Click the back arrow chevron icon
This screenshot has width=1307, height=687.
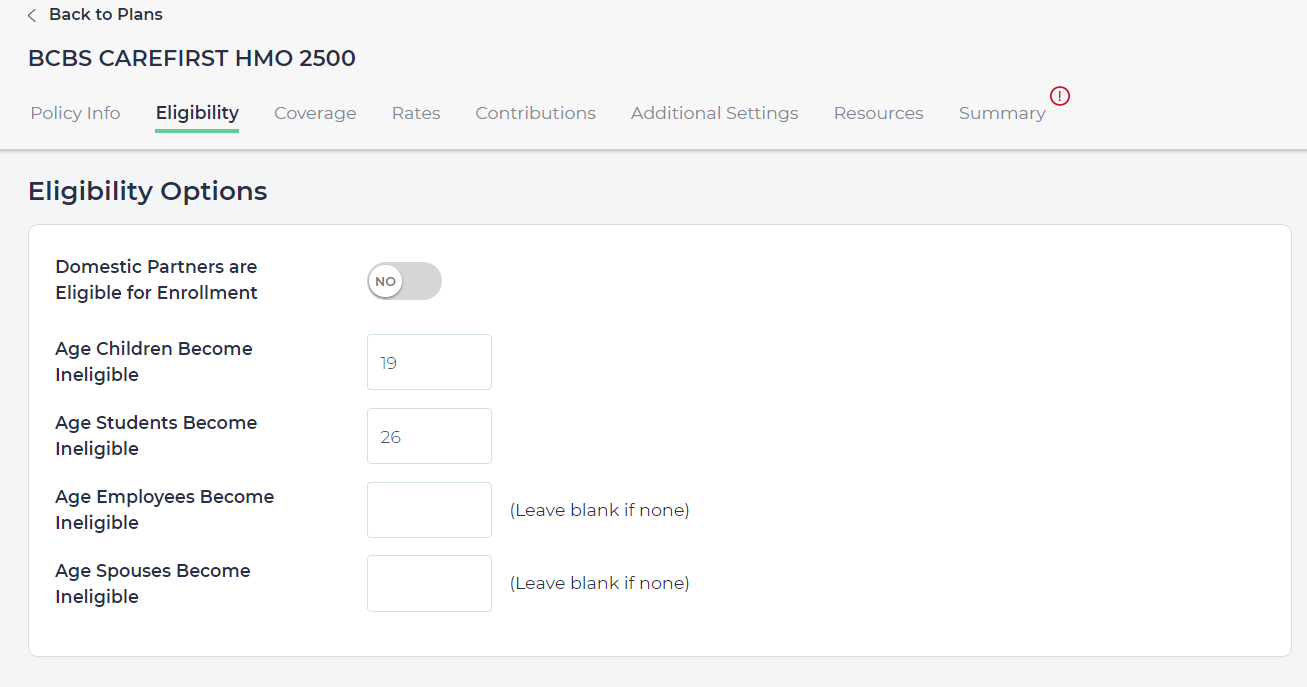32,15
